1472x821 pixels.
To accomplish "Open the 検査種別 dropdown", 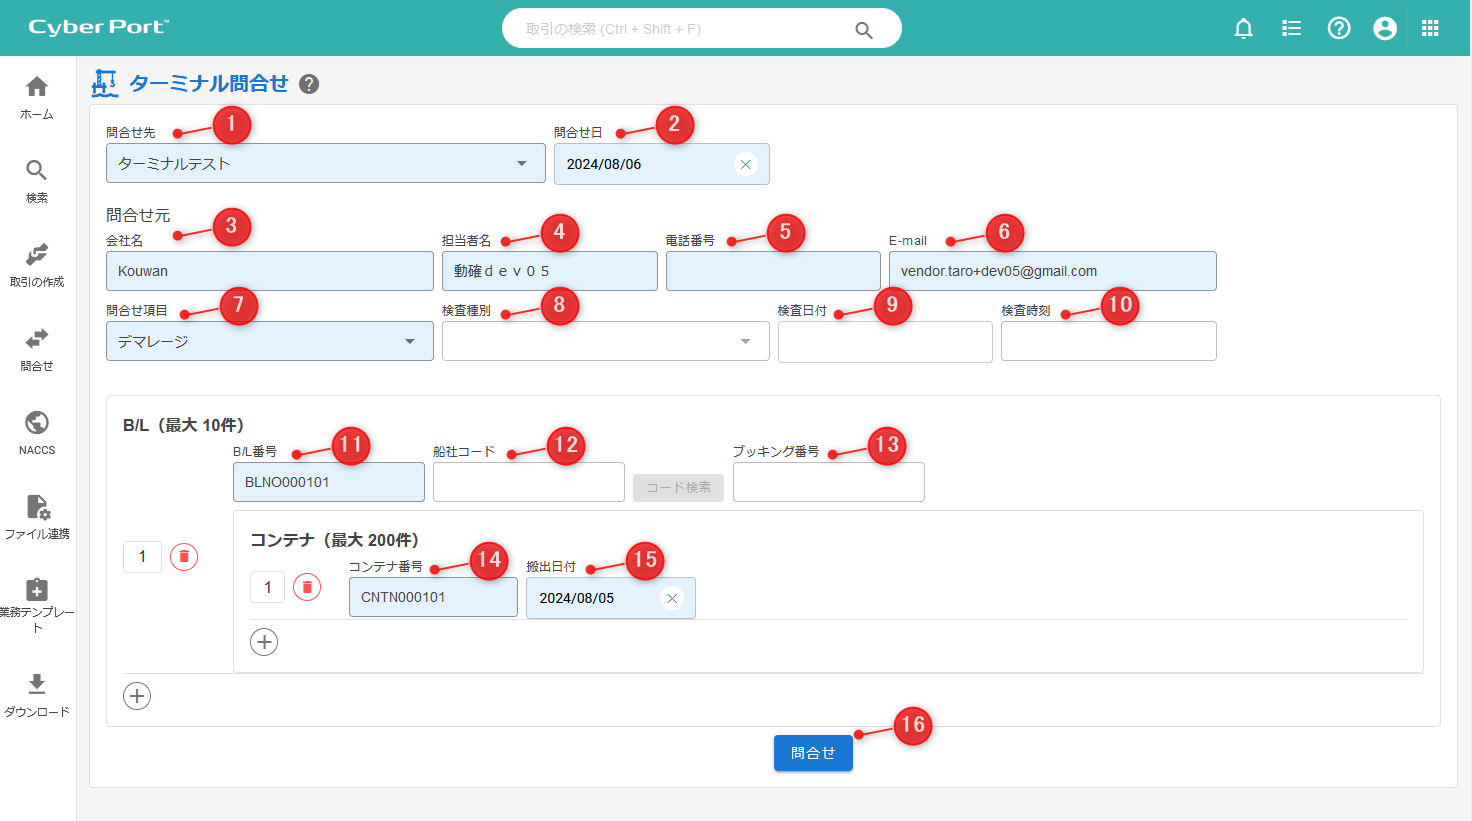I will tap(745, 342).
